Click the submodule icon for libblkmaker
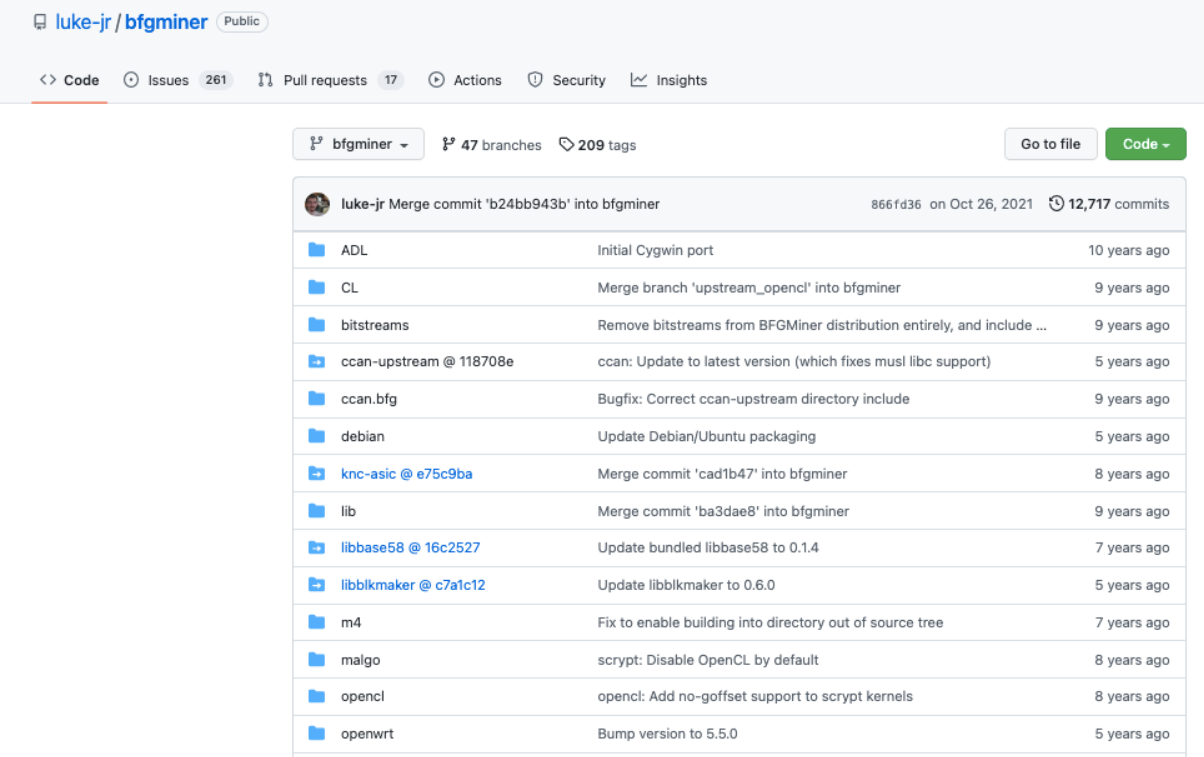1204x757 pixels. tap(317, 585)
